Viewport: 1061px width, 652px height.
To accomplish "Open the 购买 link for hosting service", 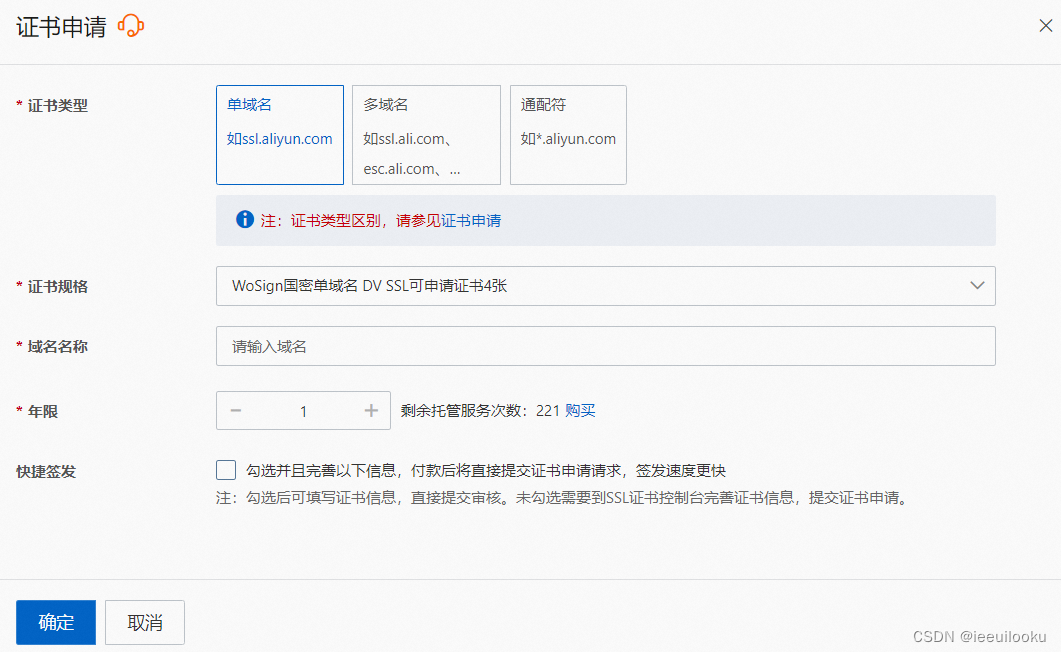I will pyautogui.click(x=581, y=411).
